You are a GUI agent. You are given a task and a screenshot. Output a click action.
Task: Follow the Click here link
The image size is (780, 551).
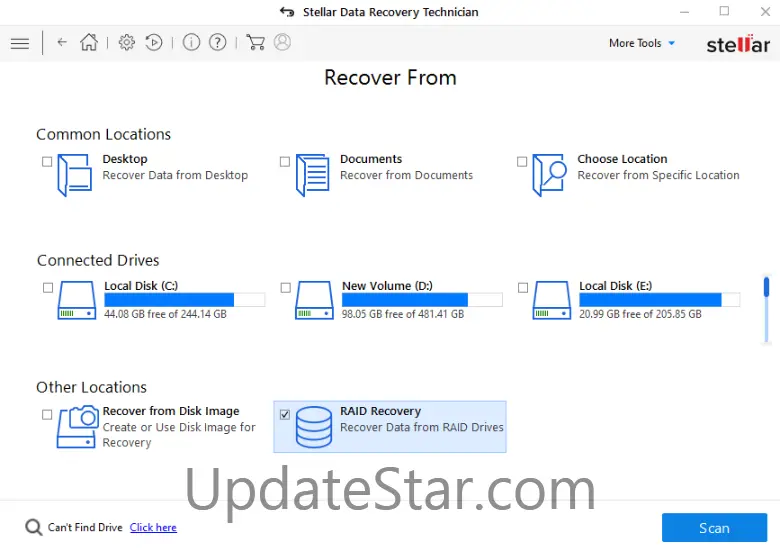pyautogui.click(x=153, y=528)
